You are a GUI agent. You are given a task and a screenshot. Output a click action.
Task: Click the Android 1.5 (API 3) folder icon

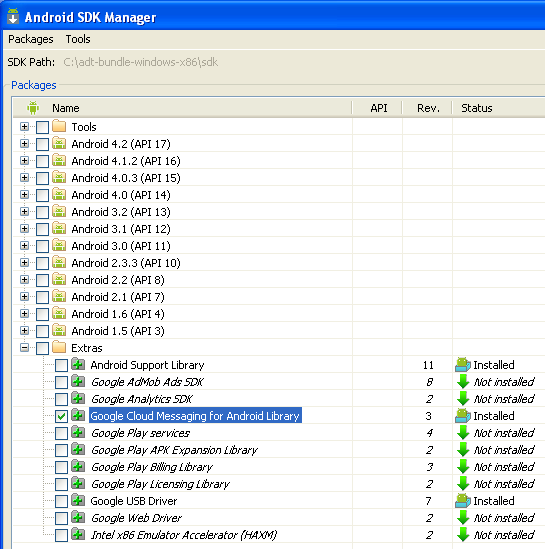pos(59,330)
